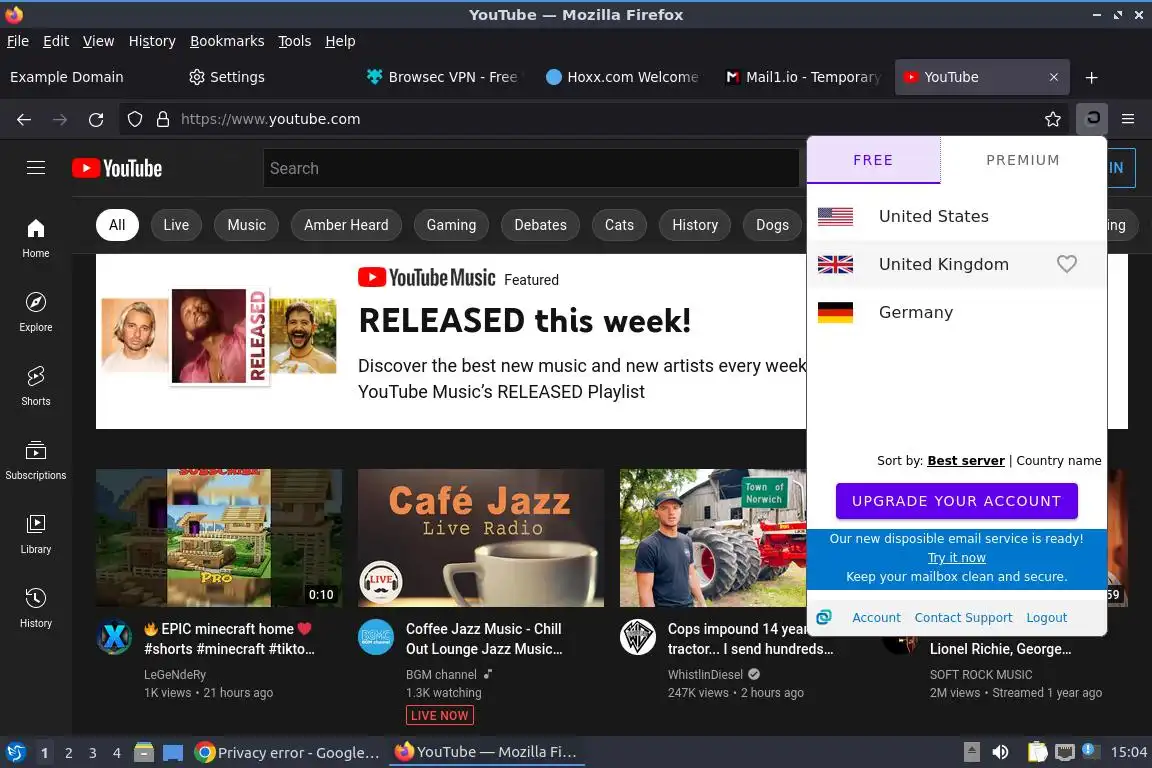The height and width of the screenshot is (768, 1152).
Task: Switch to the Browsec VPN tab
Action: coord(444,77)
